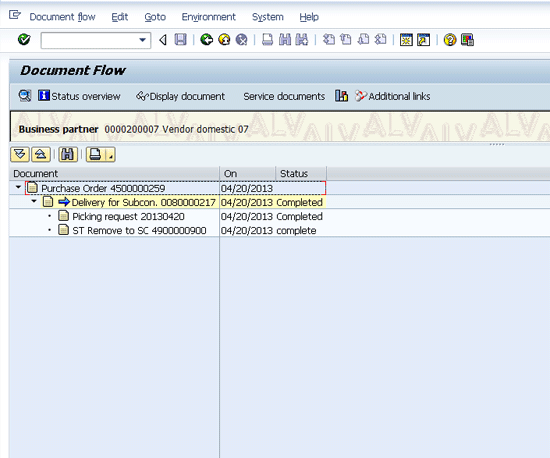Click the Save diskette icon
This screenshot has height=458, width=550.
(180, 40)
